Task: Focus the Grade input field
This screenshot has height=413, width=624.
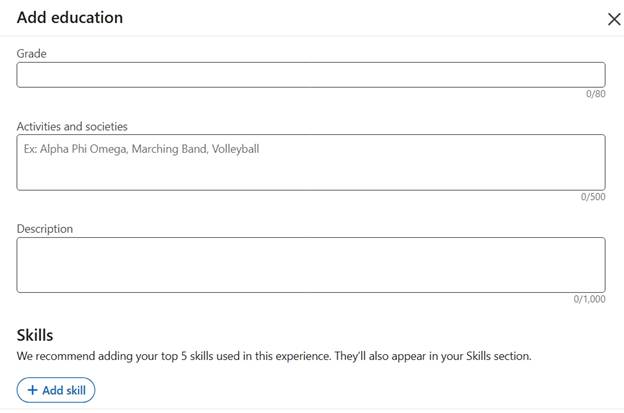Action: pos(311,75)
